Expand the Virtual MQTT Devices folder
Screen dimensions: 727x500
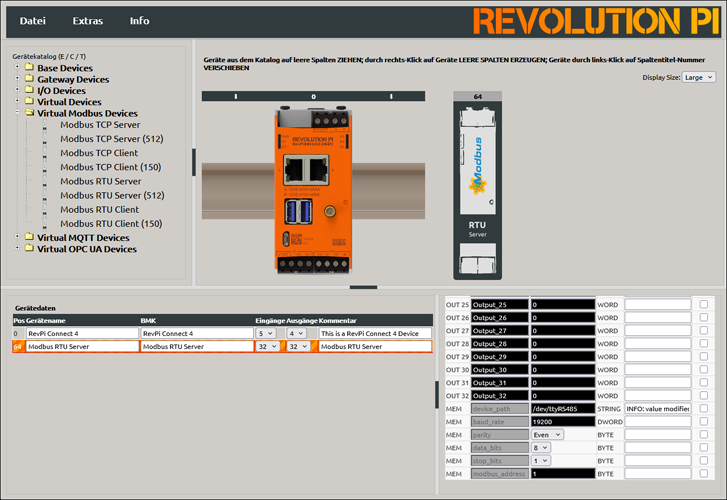click(17, 236)
